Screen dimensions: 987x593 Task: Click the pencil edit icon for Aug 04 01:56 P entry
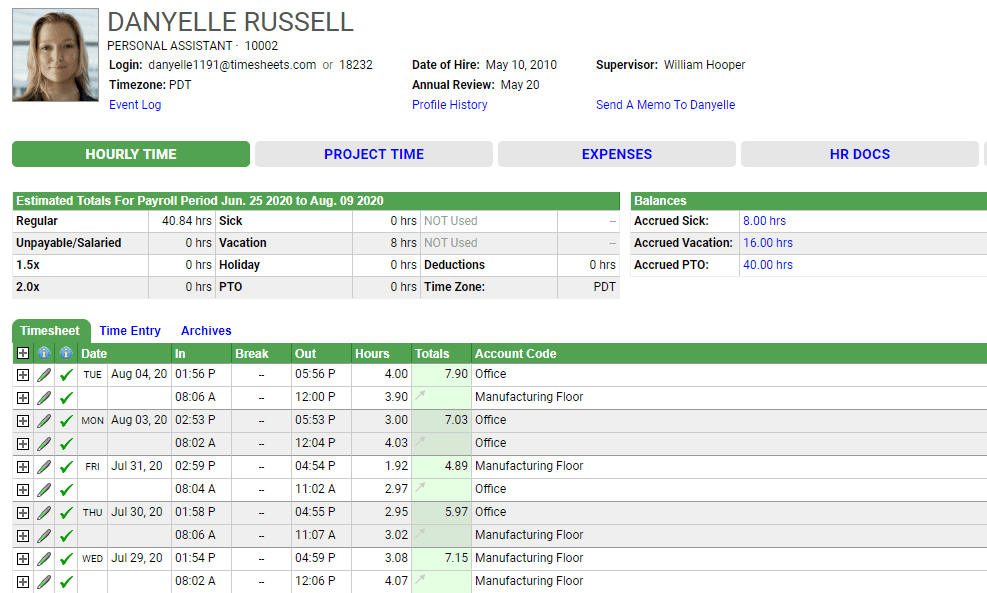pos(44,374)
